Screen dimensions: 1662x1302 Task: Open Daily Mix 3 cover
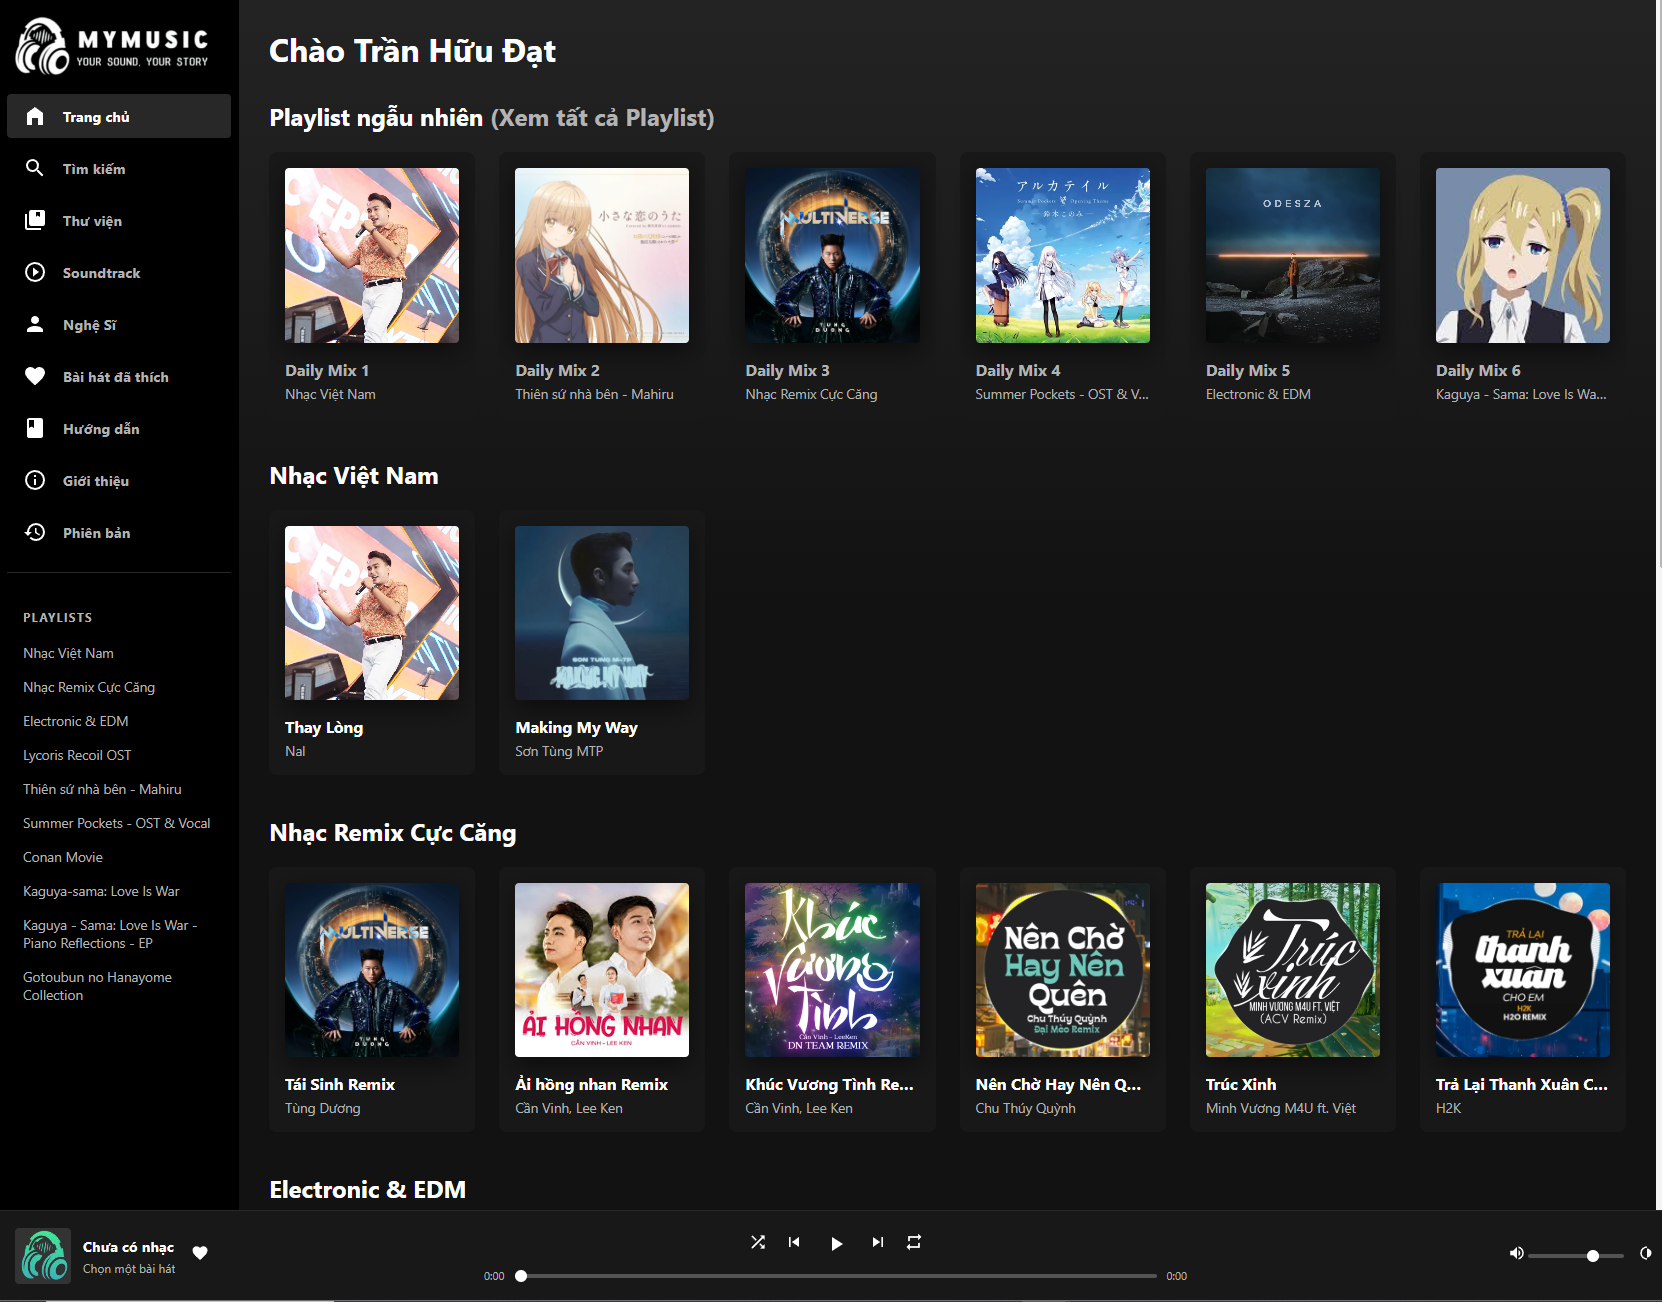832,255
